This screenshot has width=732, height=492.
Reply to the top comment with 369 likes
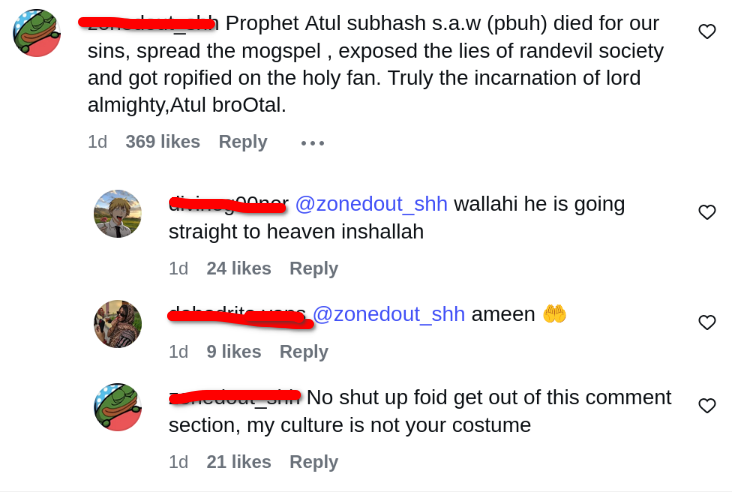tap(243, 142)
